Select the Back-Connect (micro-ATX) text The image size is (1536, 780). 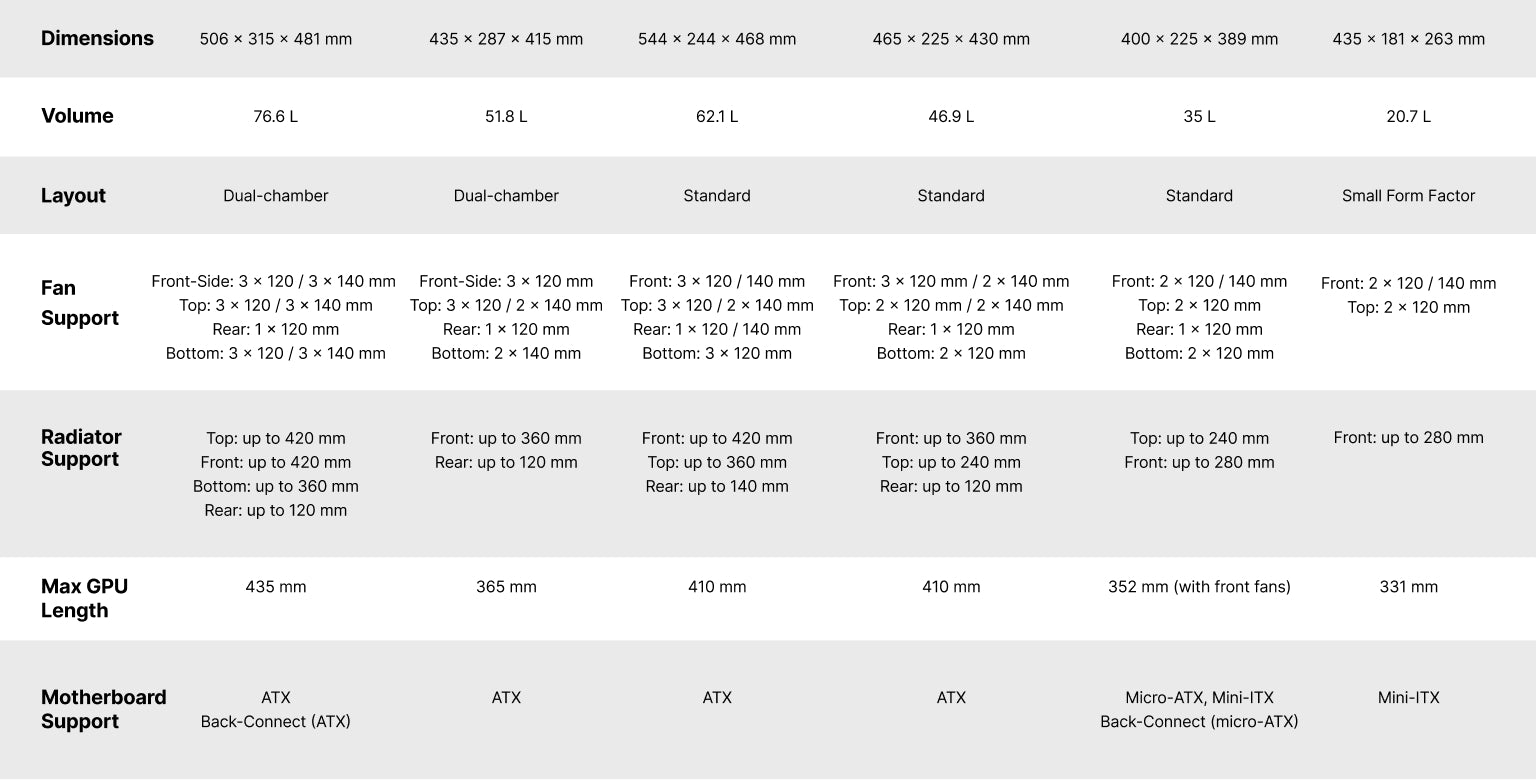(1199, 722)
